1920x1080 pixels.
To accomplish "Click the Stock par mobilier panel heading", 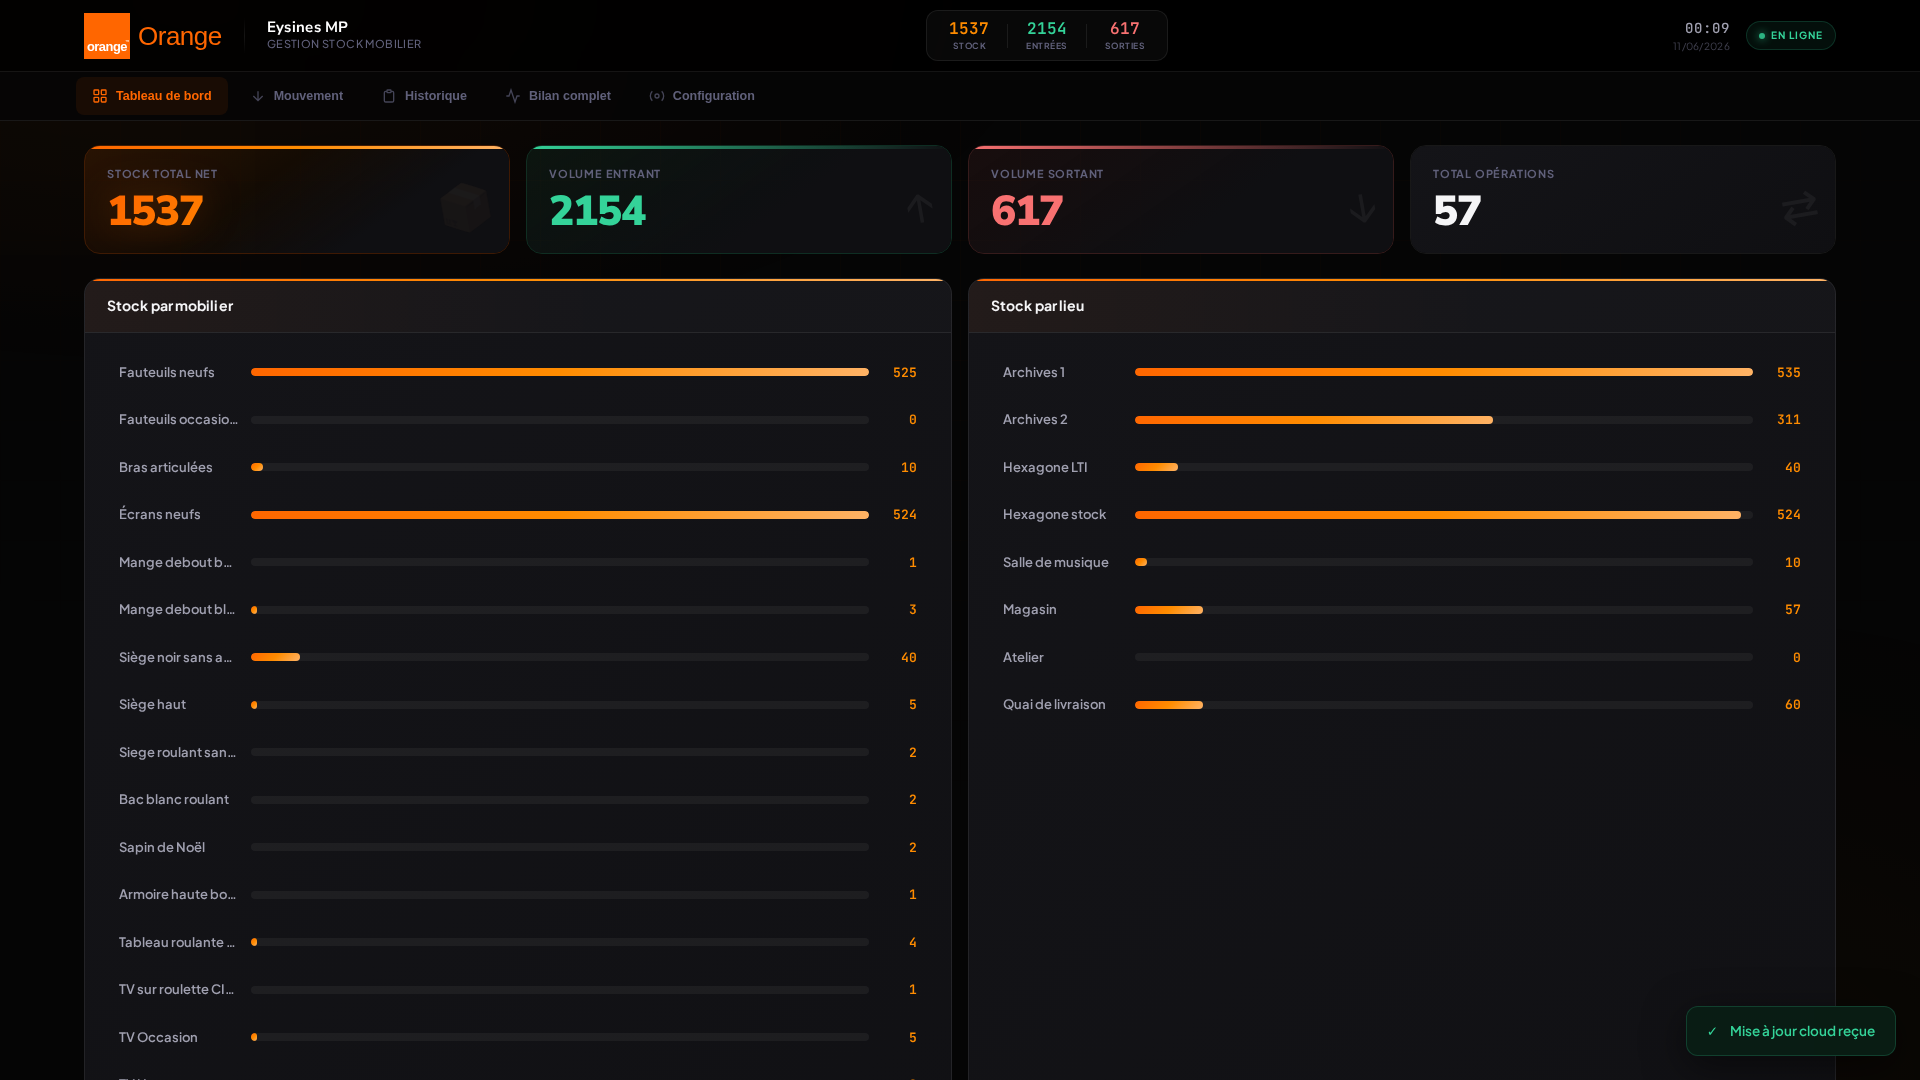I will click(170, 306).
